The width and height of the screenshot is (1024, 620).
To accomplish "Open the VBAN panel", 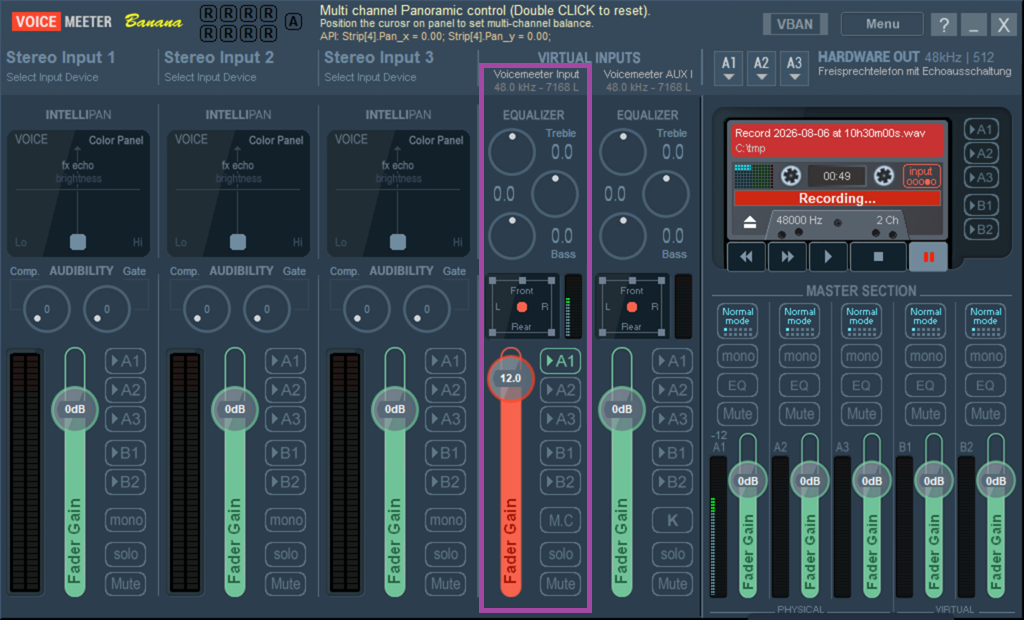I will [795, 24].
